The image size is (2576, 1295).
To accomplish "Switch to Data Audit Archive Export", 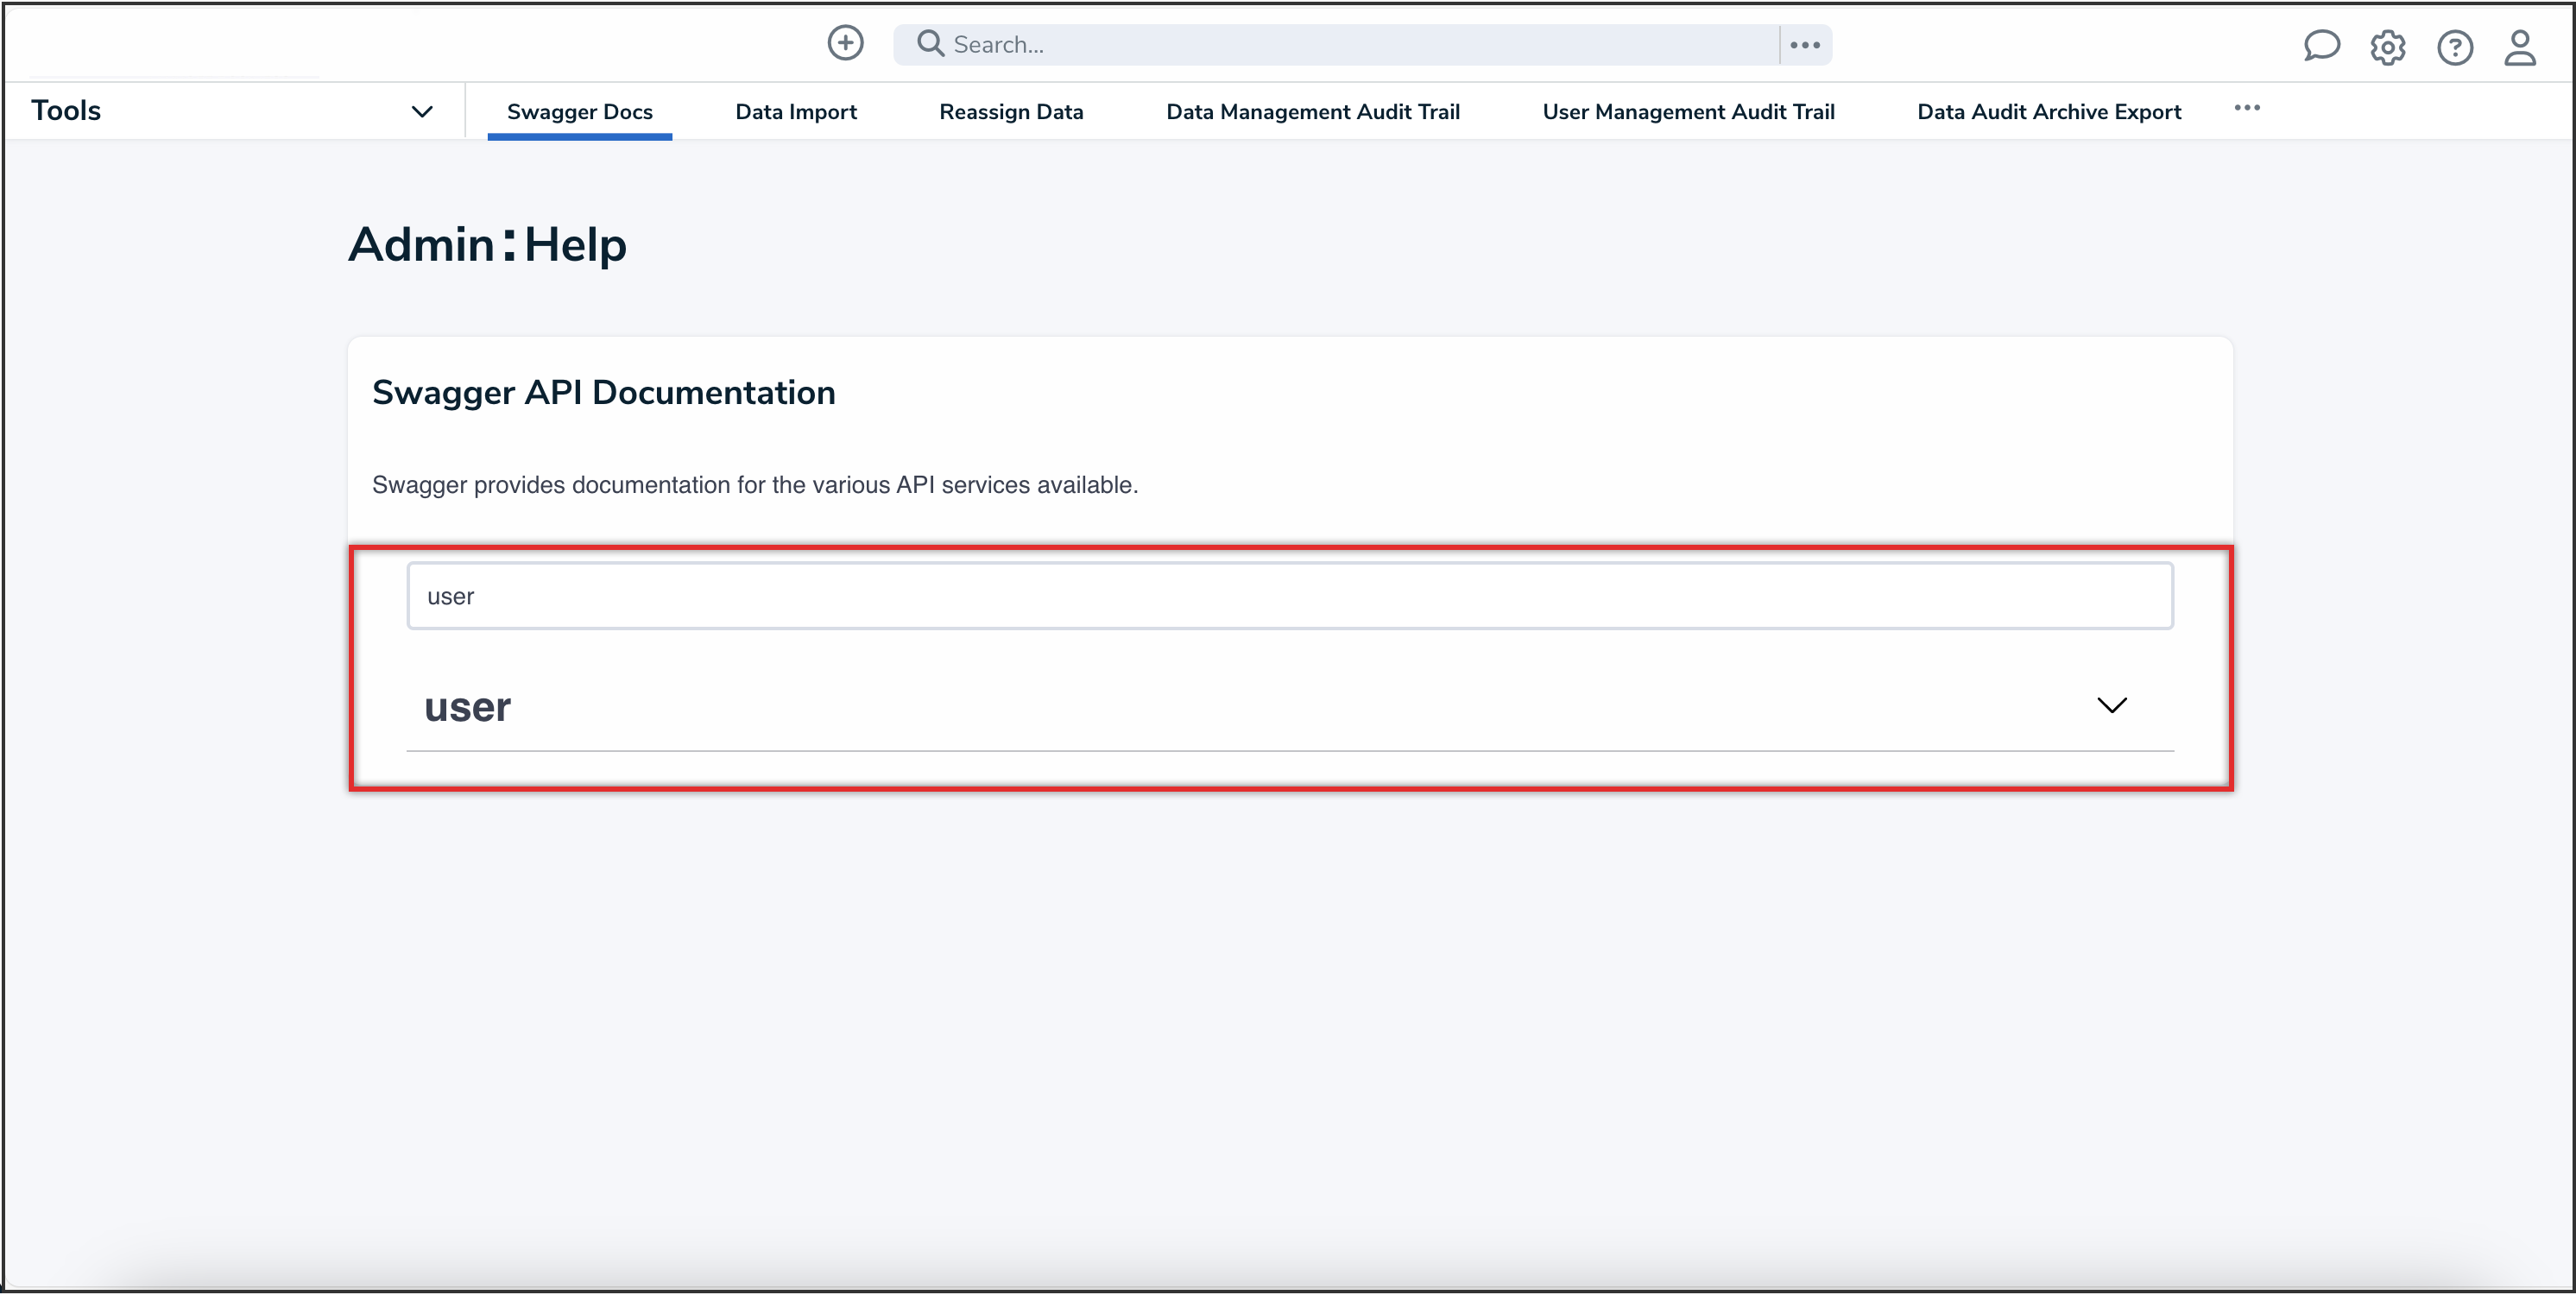I will coord(2048,111).
